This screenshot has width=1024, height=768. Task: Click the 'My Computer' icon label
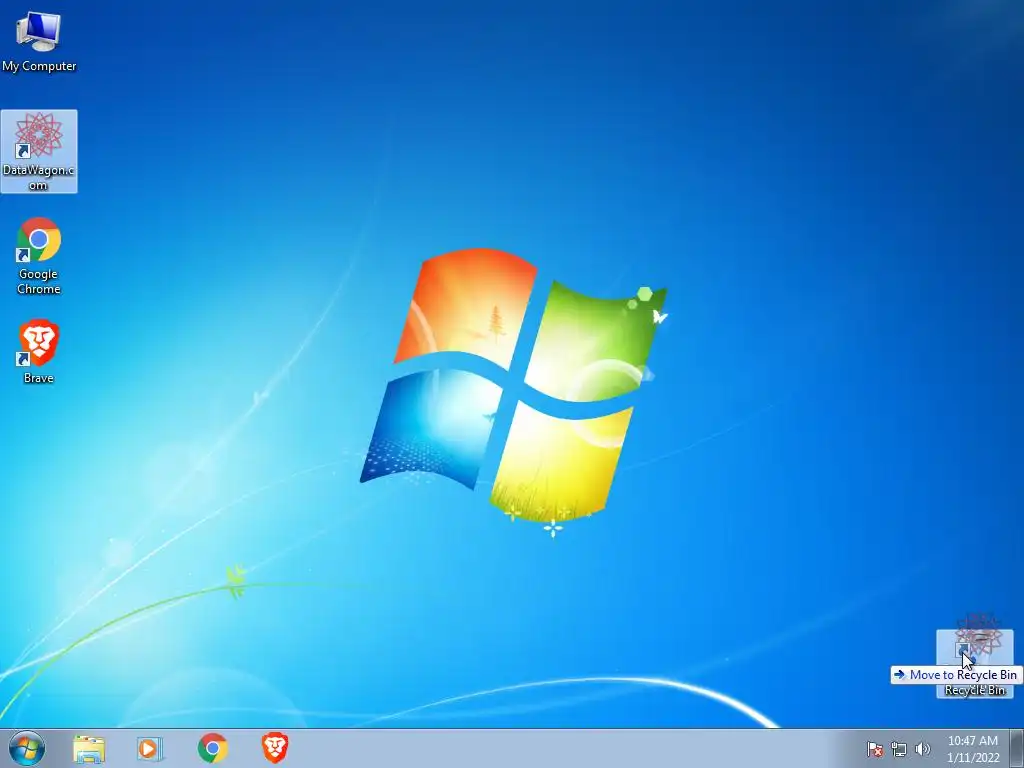[39, 66]
